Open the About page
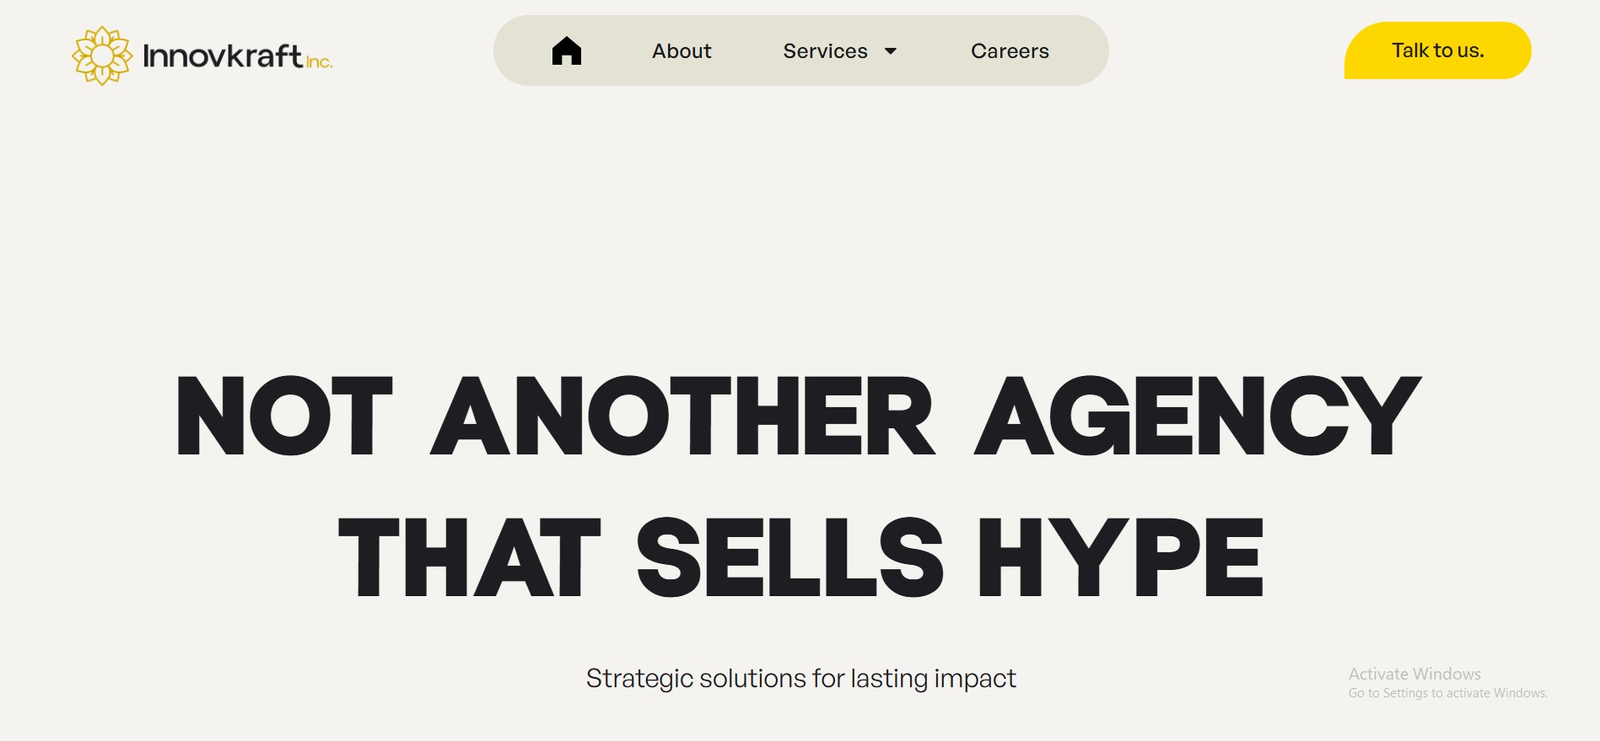The width and height of the screenshot is (1600, 741). pos(681,51)
